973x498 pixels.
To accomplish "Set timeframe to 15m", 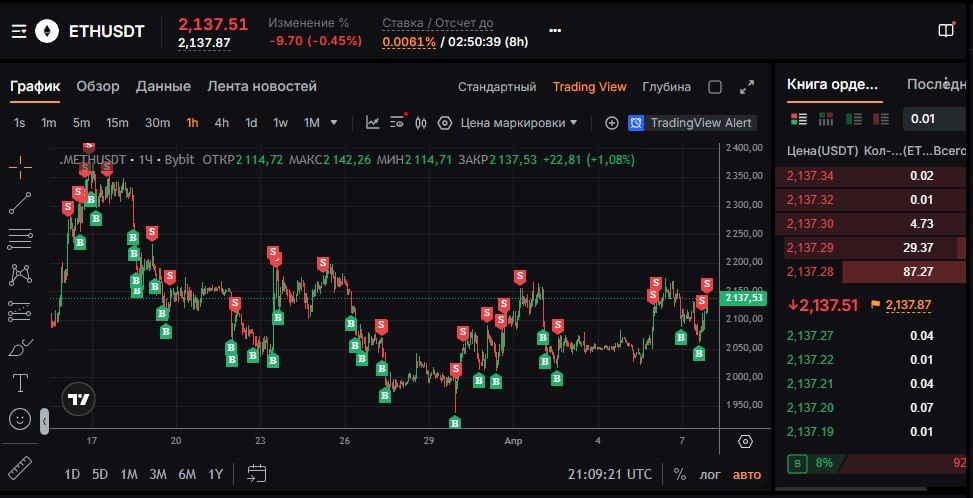I will (117, 123).
